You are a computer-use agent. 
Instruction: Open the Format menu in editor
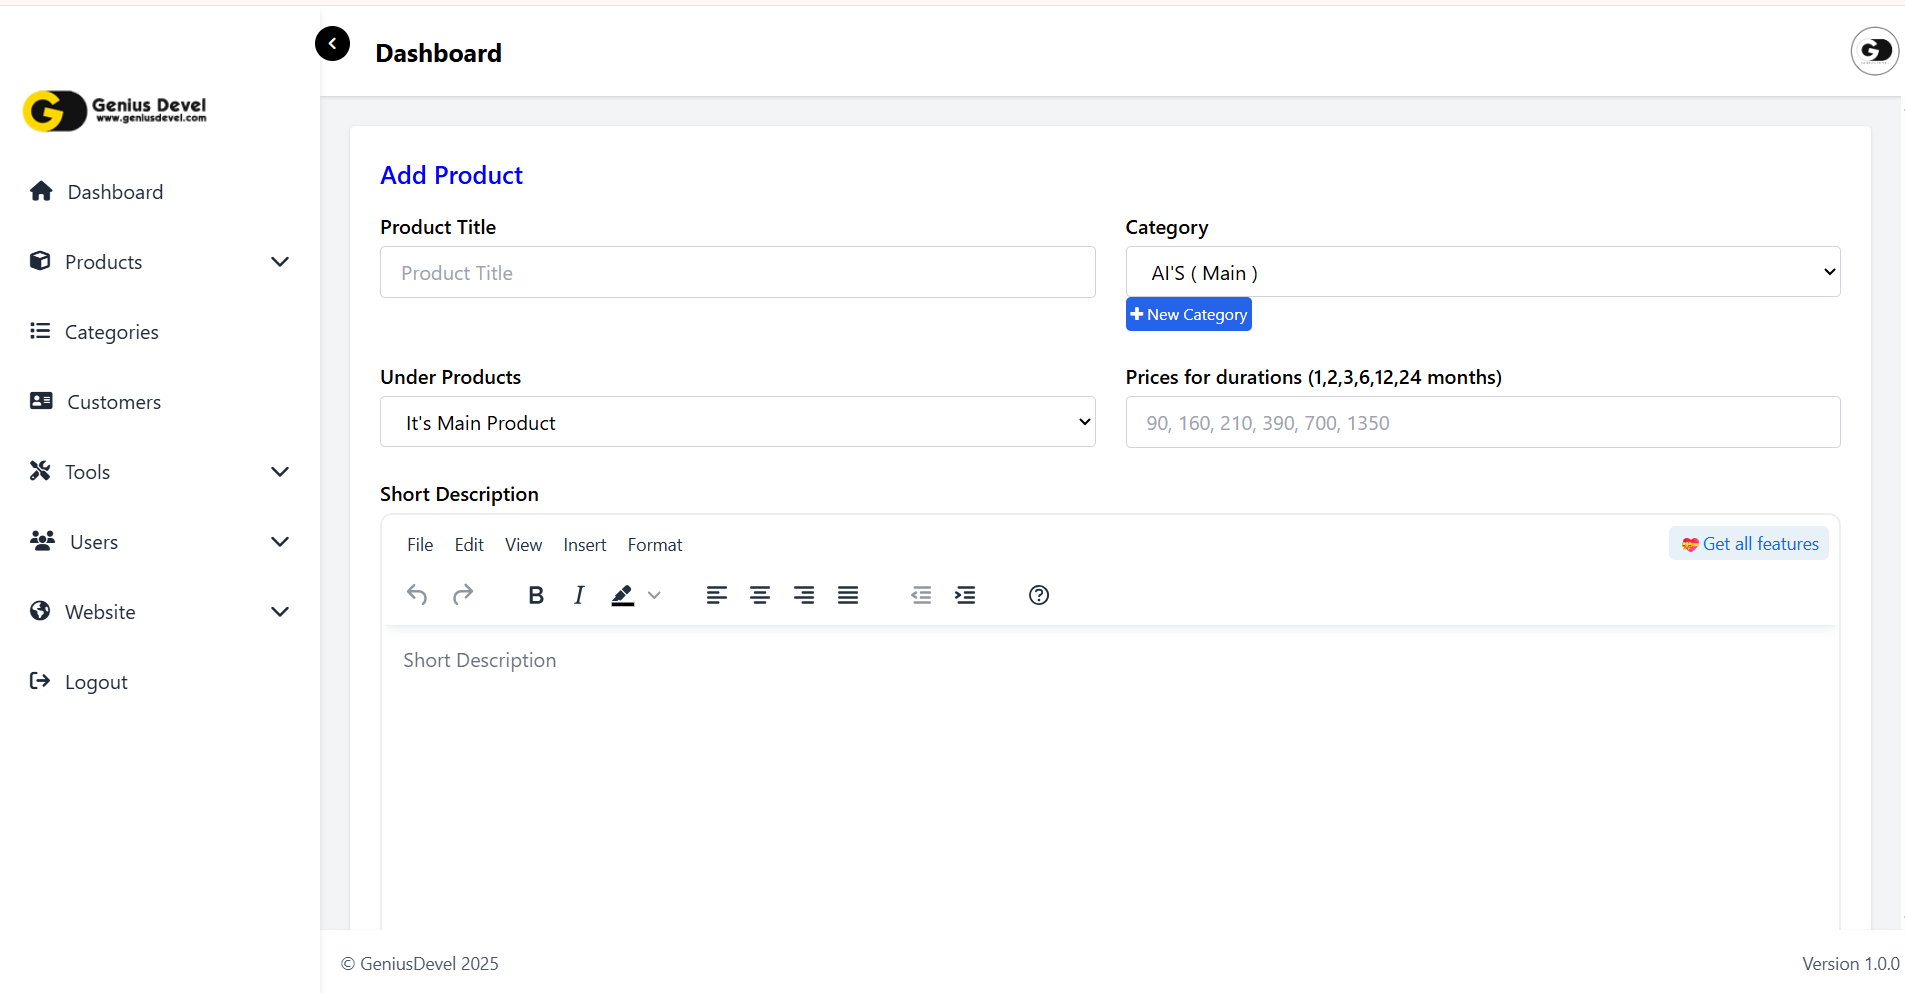pos(655,545)
